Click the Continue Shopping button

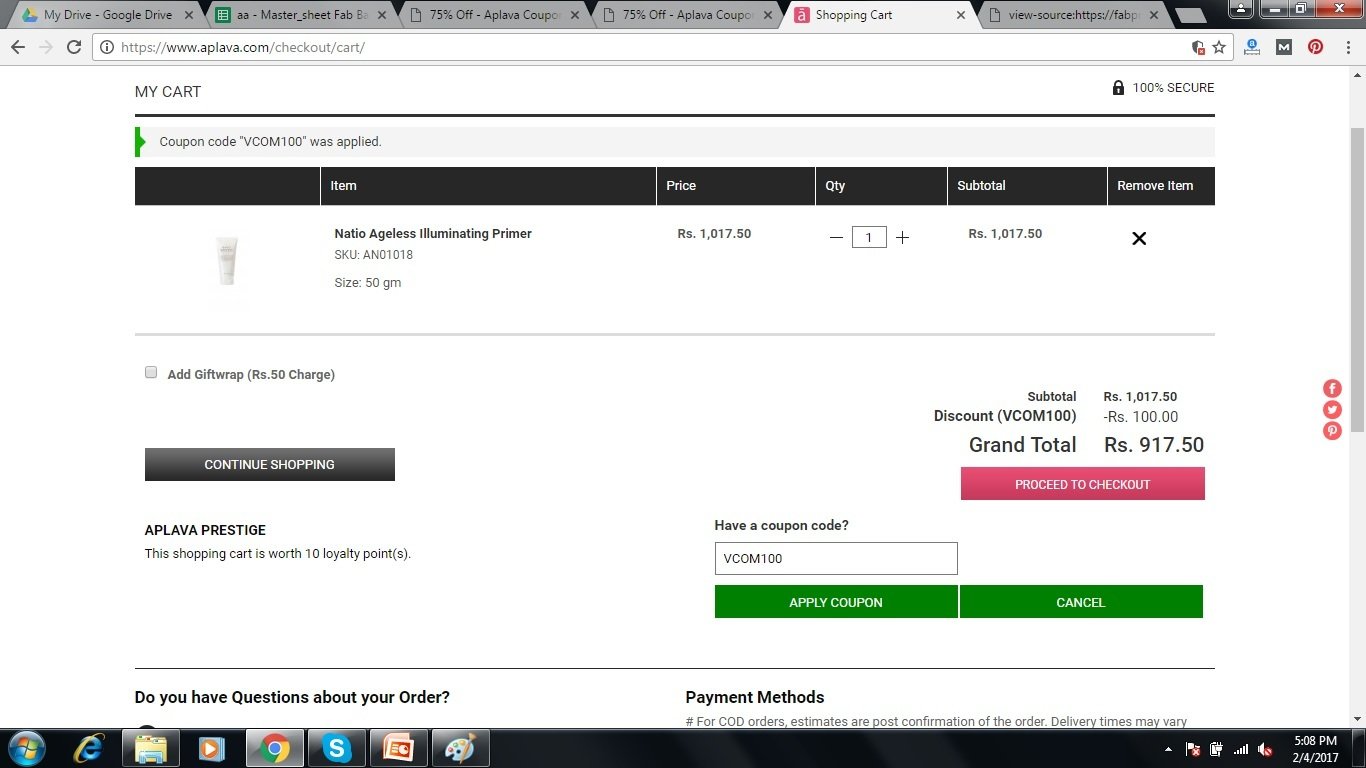pyautogui.click(x=270, y=464)
